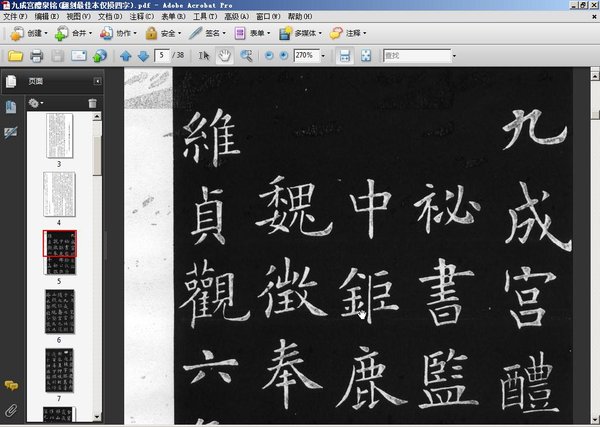Screen dimensions: 600x427
Task: Click the save floppy disk icon
Action: tap(58, 56)
